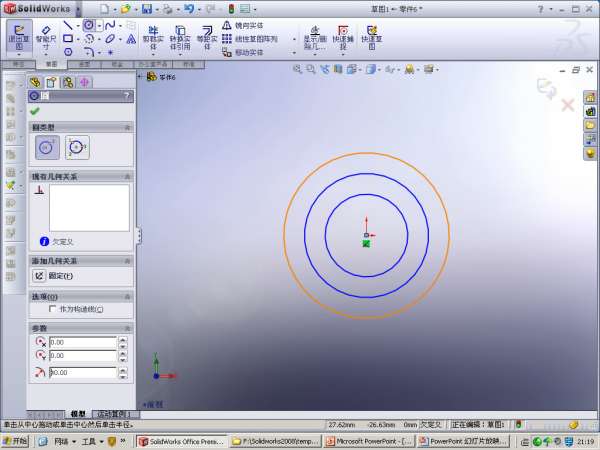This screenshot has height=450, width=600.
Task: Open the circle PropertyManager help question mark
Action: 127,96
